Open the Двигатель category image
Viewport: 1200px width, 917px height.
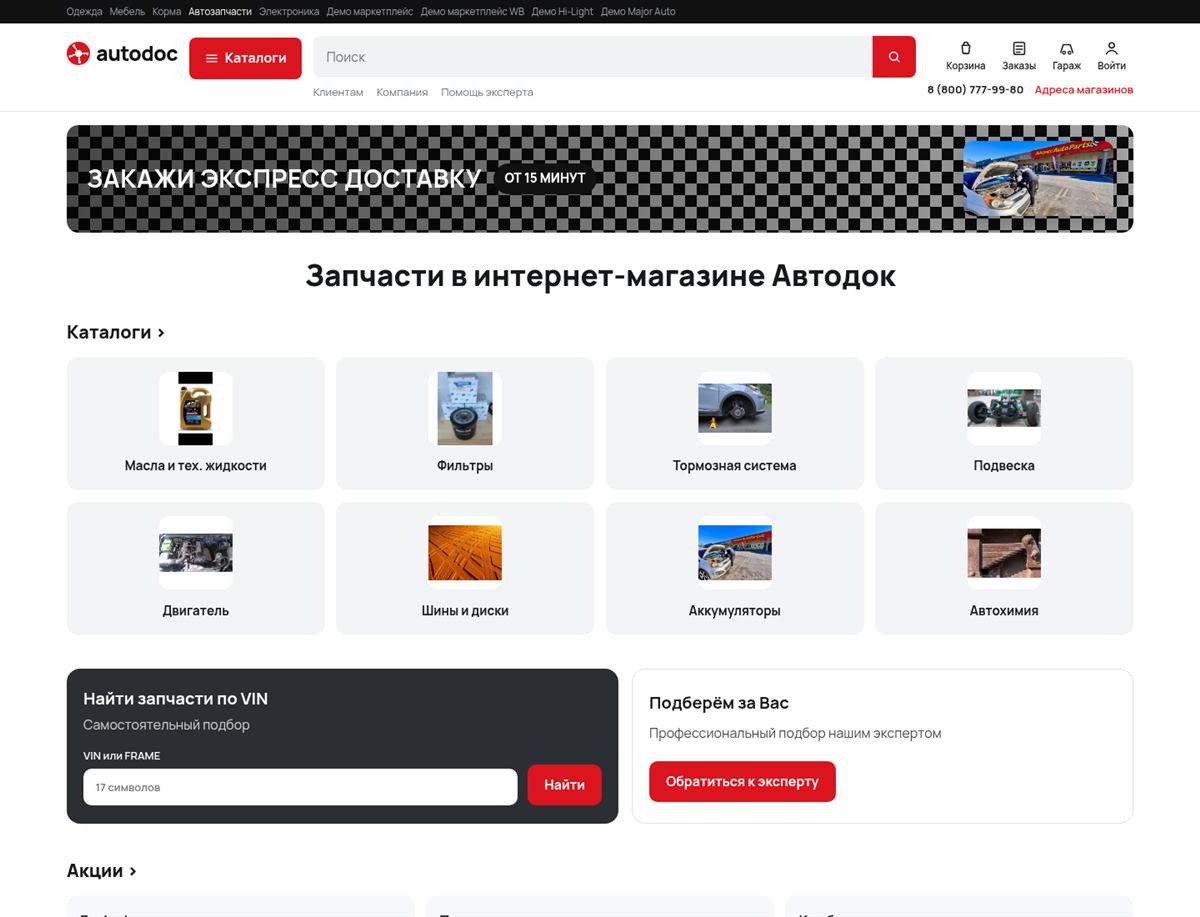tap(196, 552)
